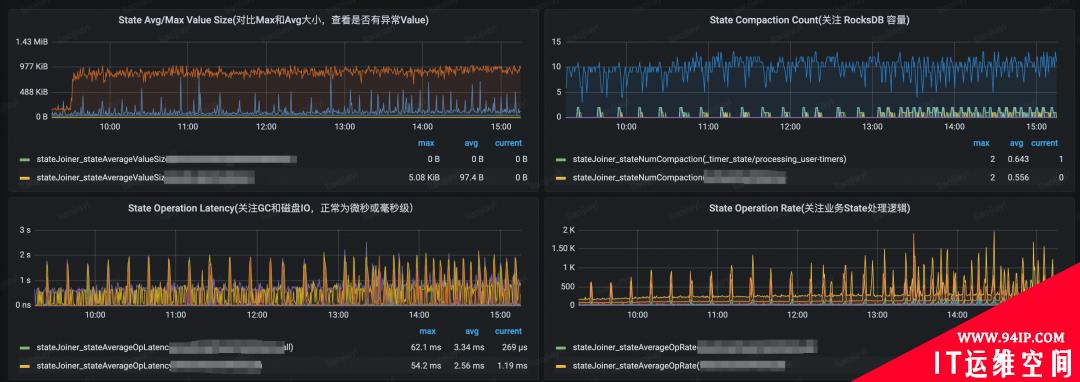The image size is (1080, 382).
Task: Click yellow swatch of stateAverageOpRate legend
Action: pyautogui.click(x=561, y=365)
